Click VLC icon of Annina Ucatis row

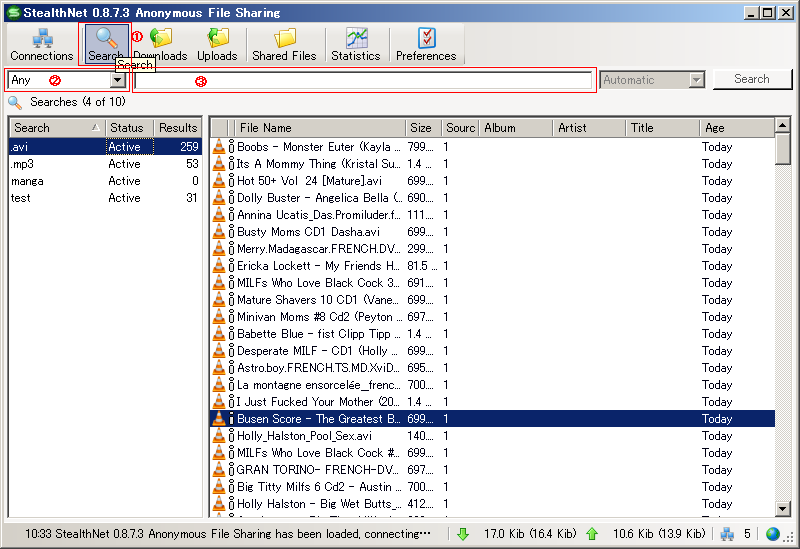[x=219, y=214]
